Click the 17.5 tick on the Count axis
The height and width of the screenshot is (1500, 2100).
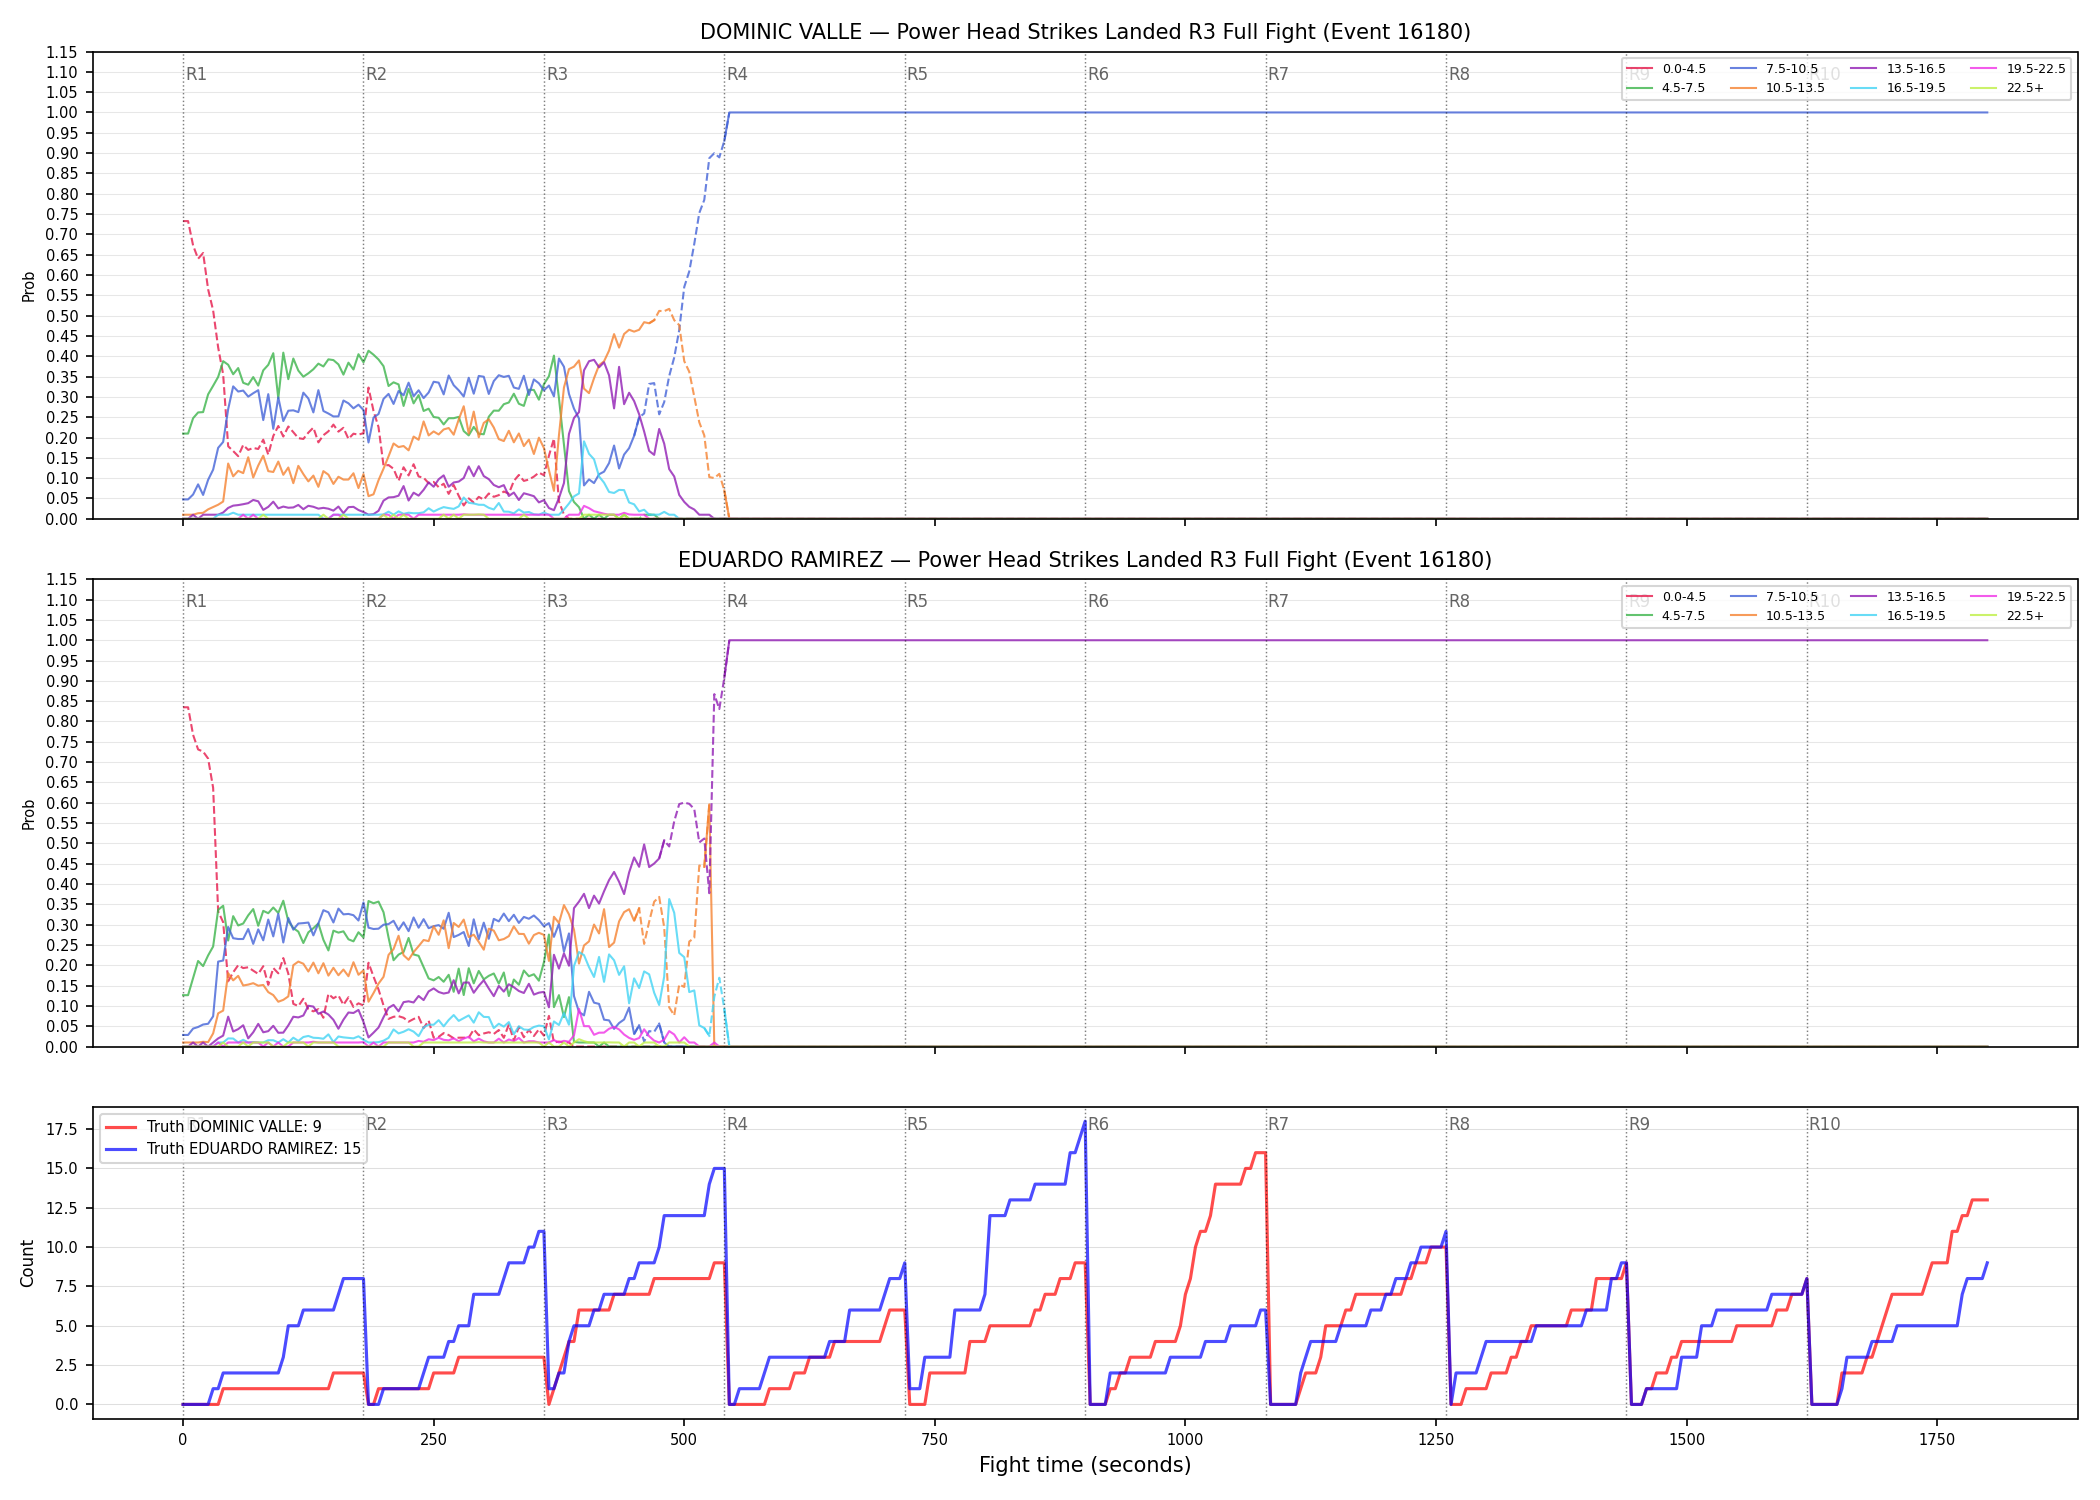tap(64, 1130)
